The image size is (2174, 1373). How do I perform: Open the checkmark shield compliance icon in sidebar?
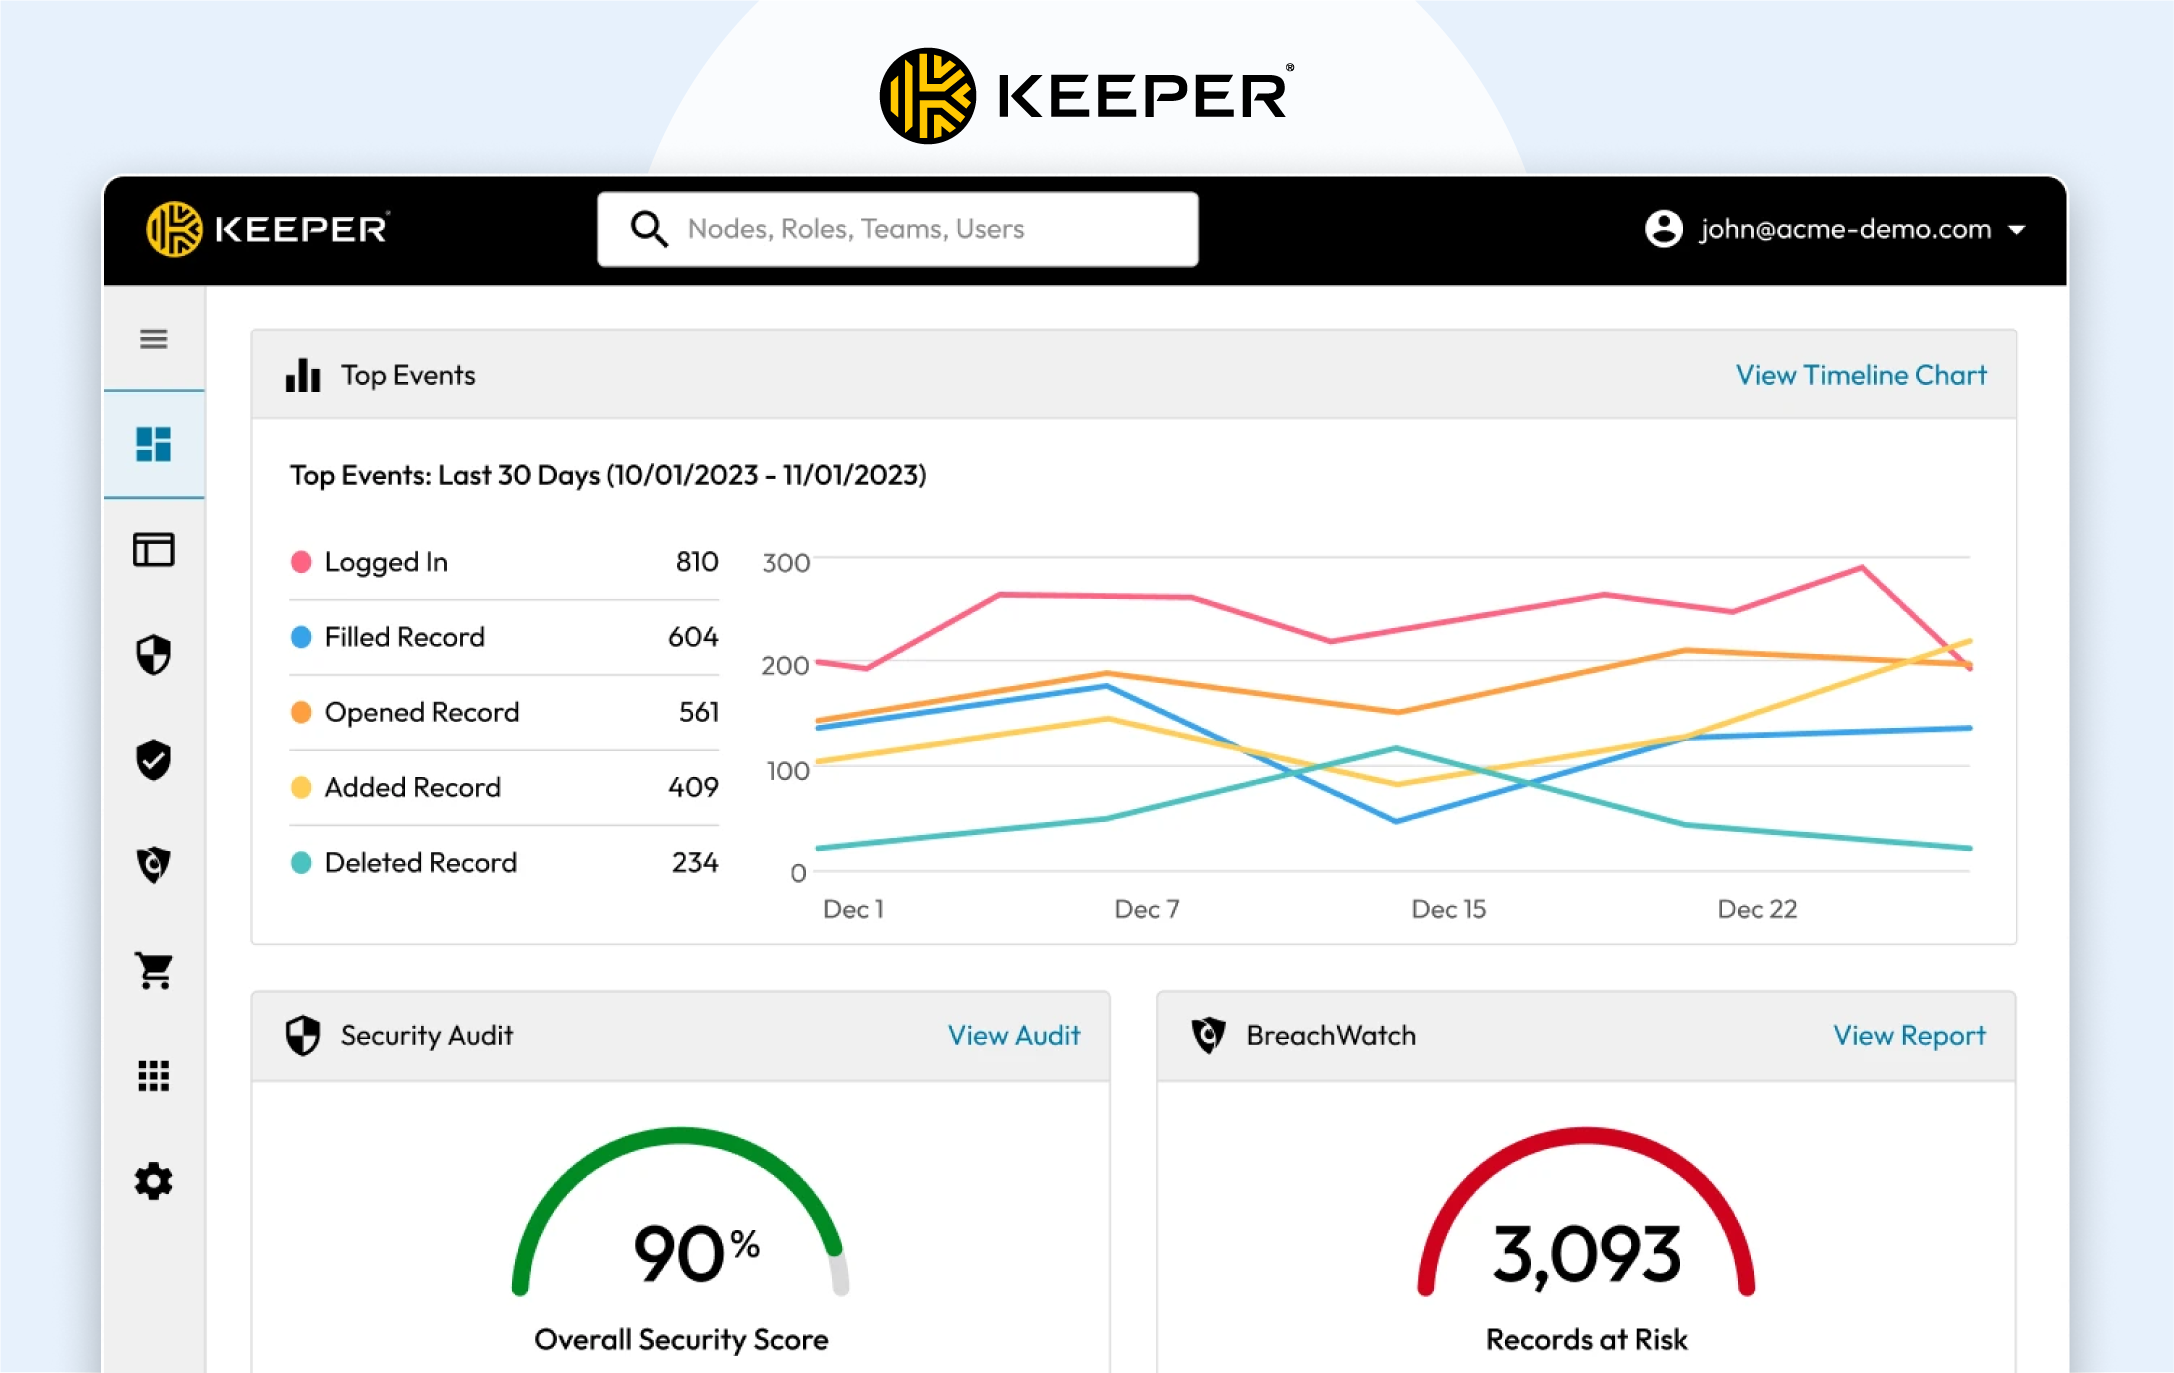coord(153,760)
